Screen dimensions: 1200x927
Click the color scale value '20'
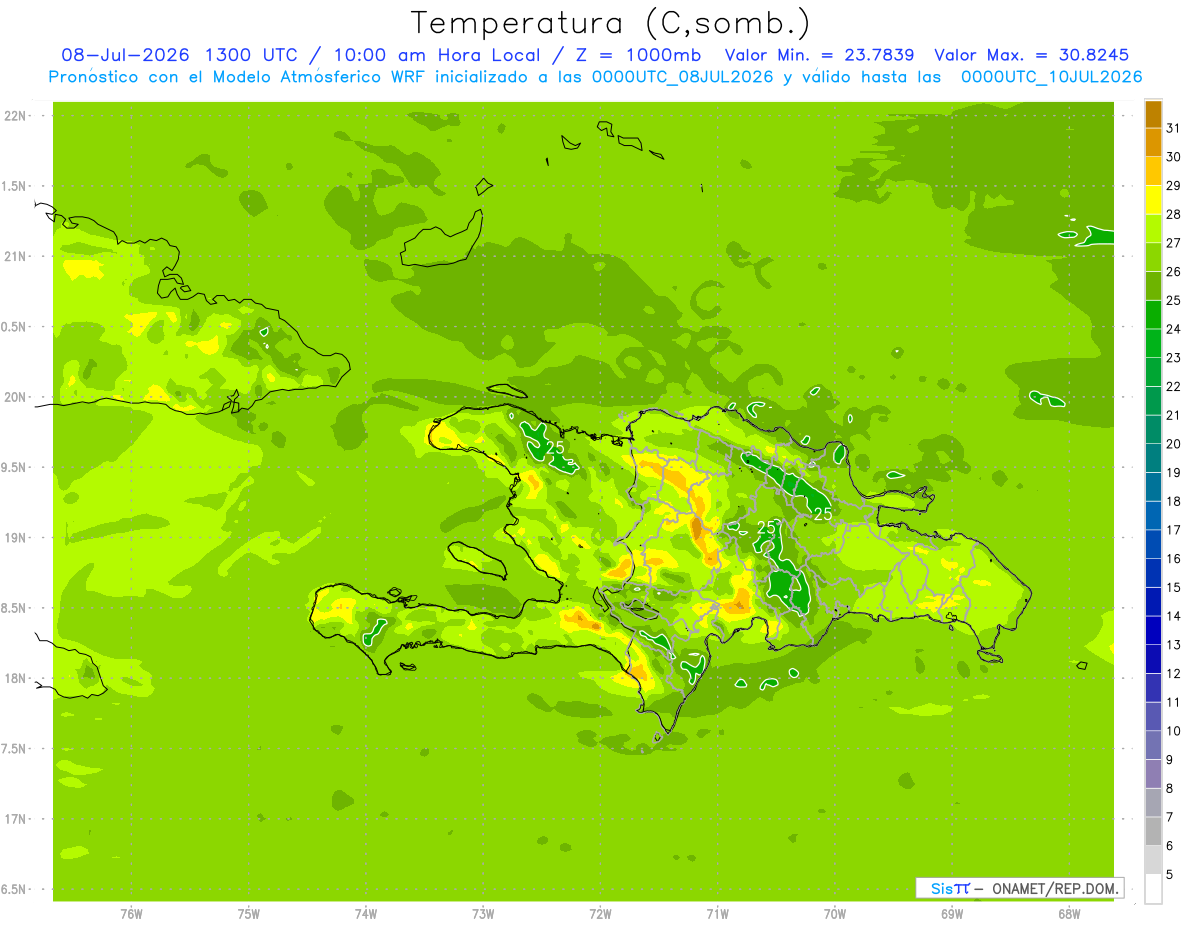1173,444
